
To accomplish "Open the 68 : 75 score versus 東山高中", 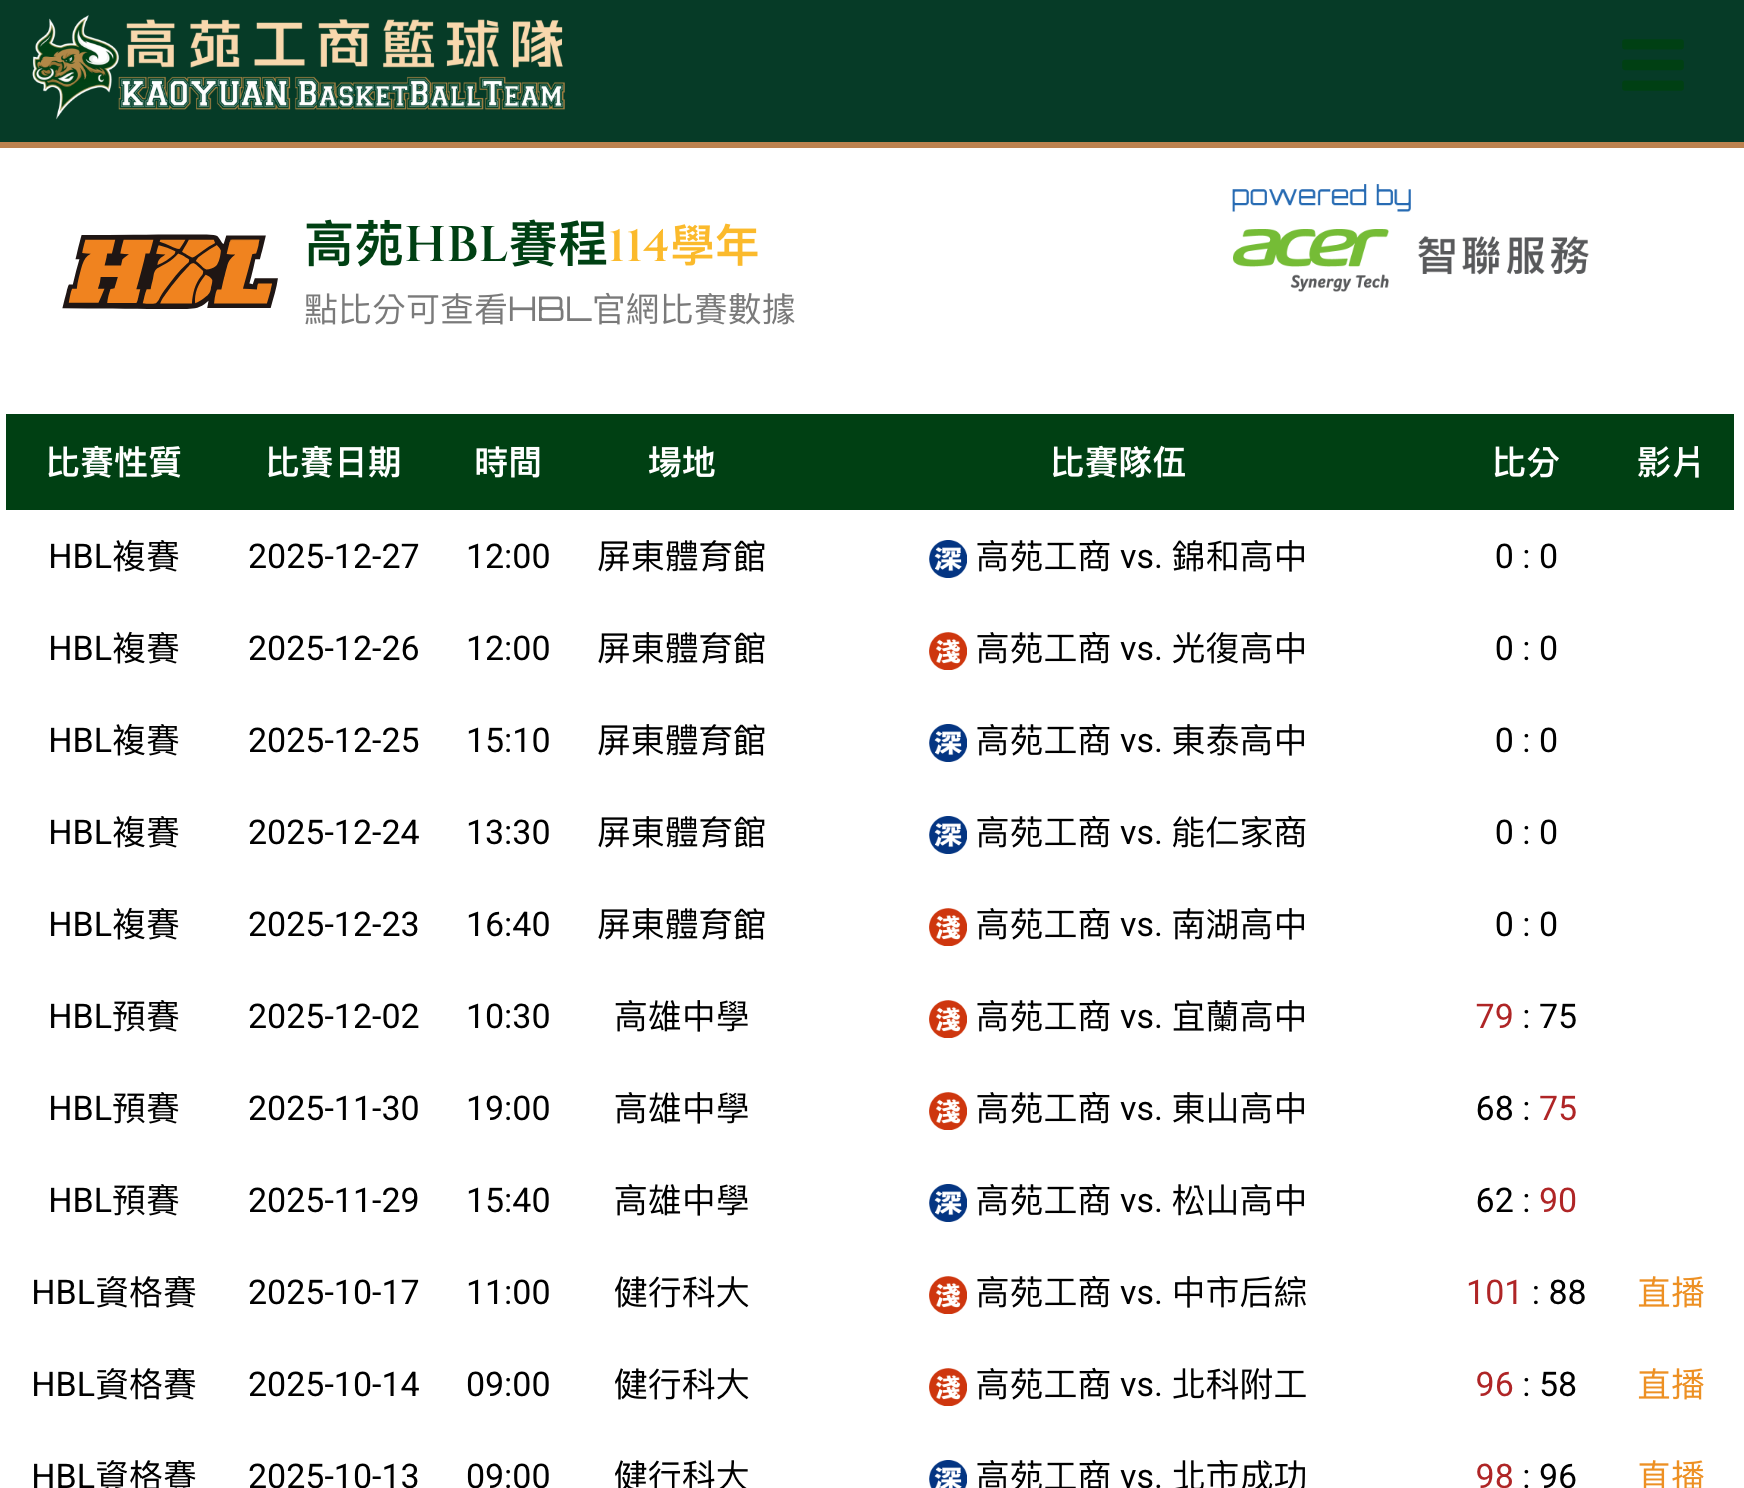I will click(x=1525, y=1109).
